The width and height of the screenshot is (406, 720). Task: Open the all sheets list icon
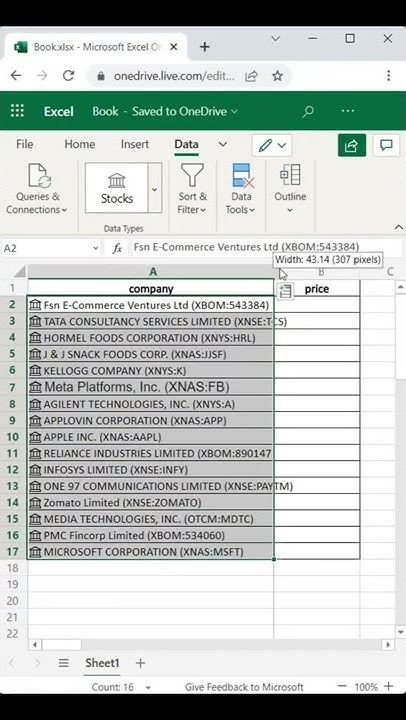click(x=63, y=663)
